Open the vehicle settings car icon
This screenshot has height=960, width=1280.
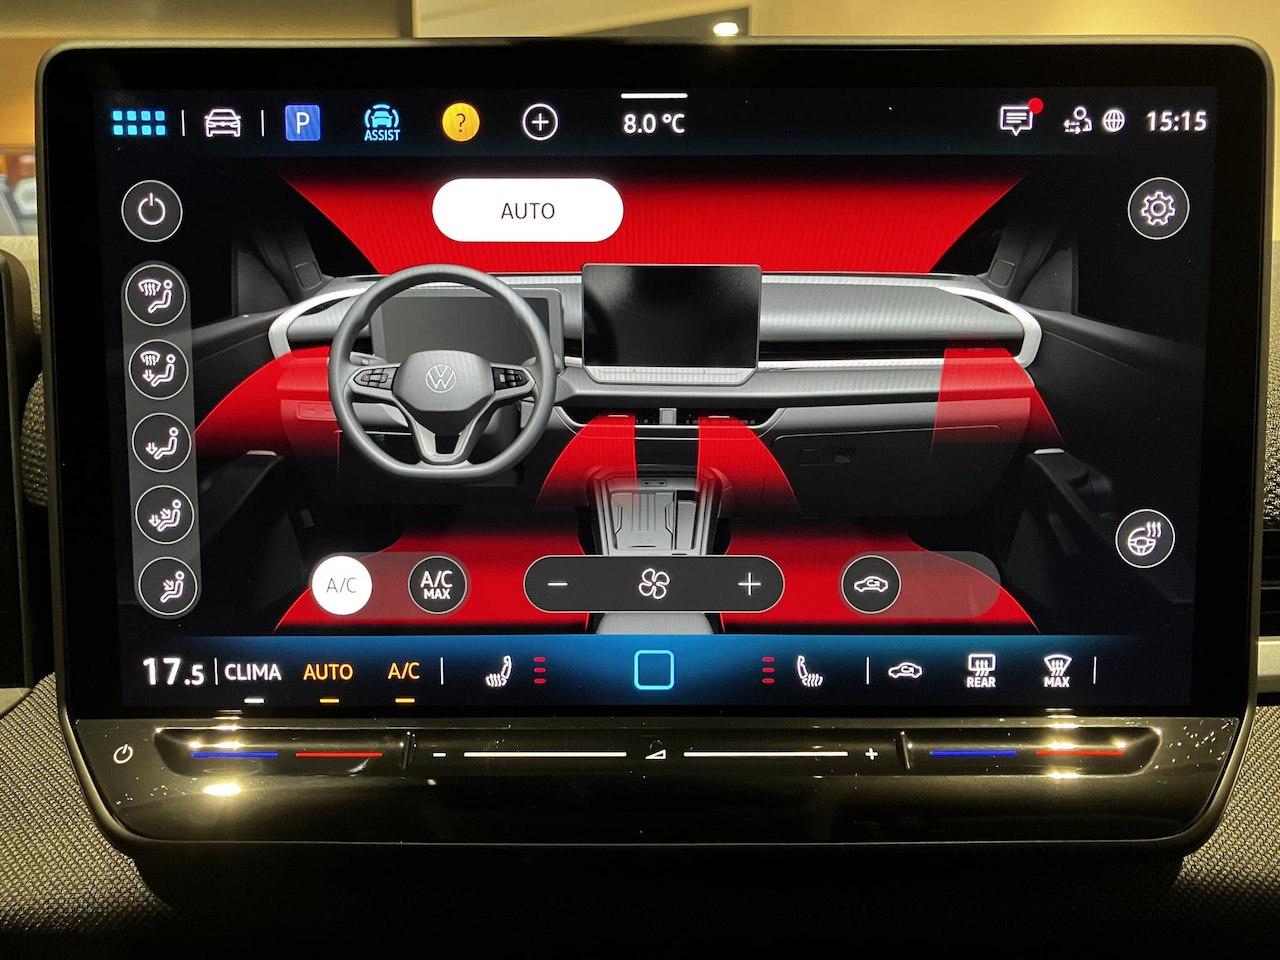222,123
